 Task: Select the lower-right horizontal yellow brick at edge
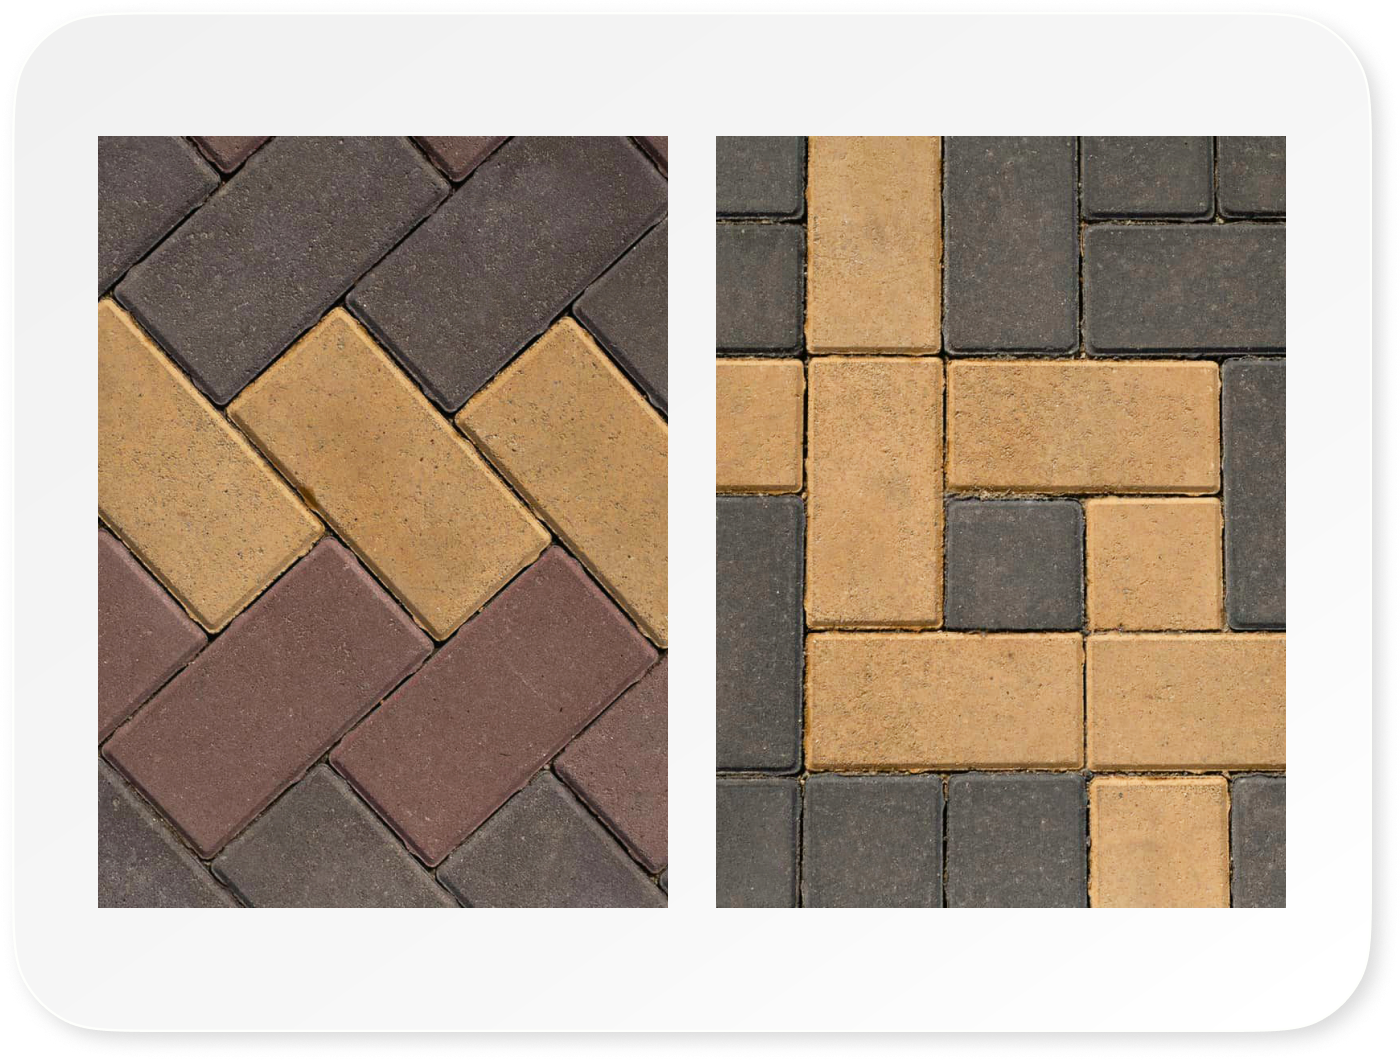(1185, 701)
